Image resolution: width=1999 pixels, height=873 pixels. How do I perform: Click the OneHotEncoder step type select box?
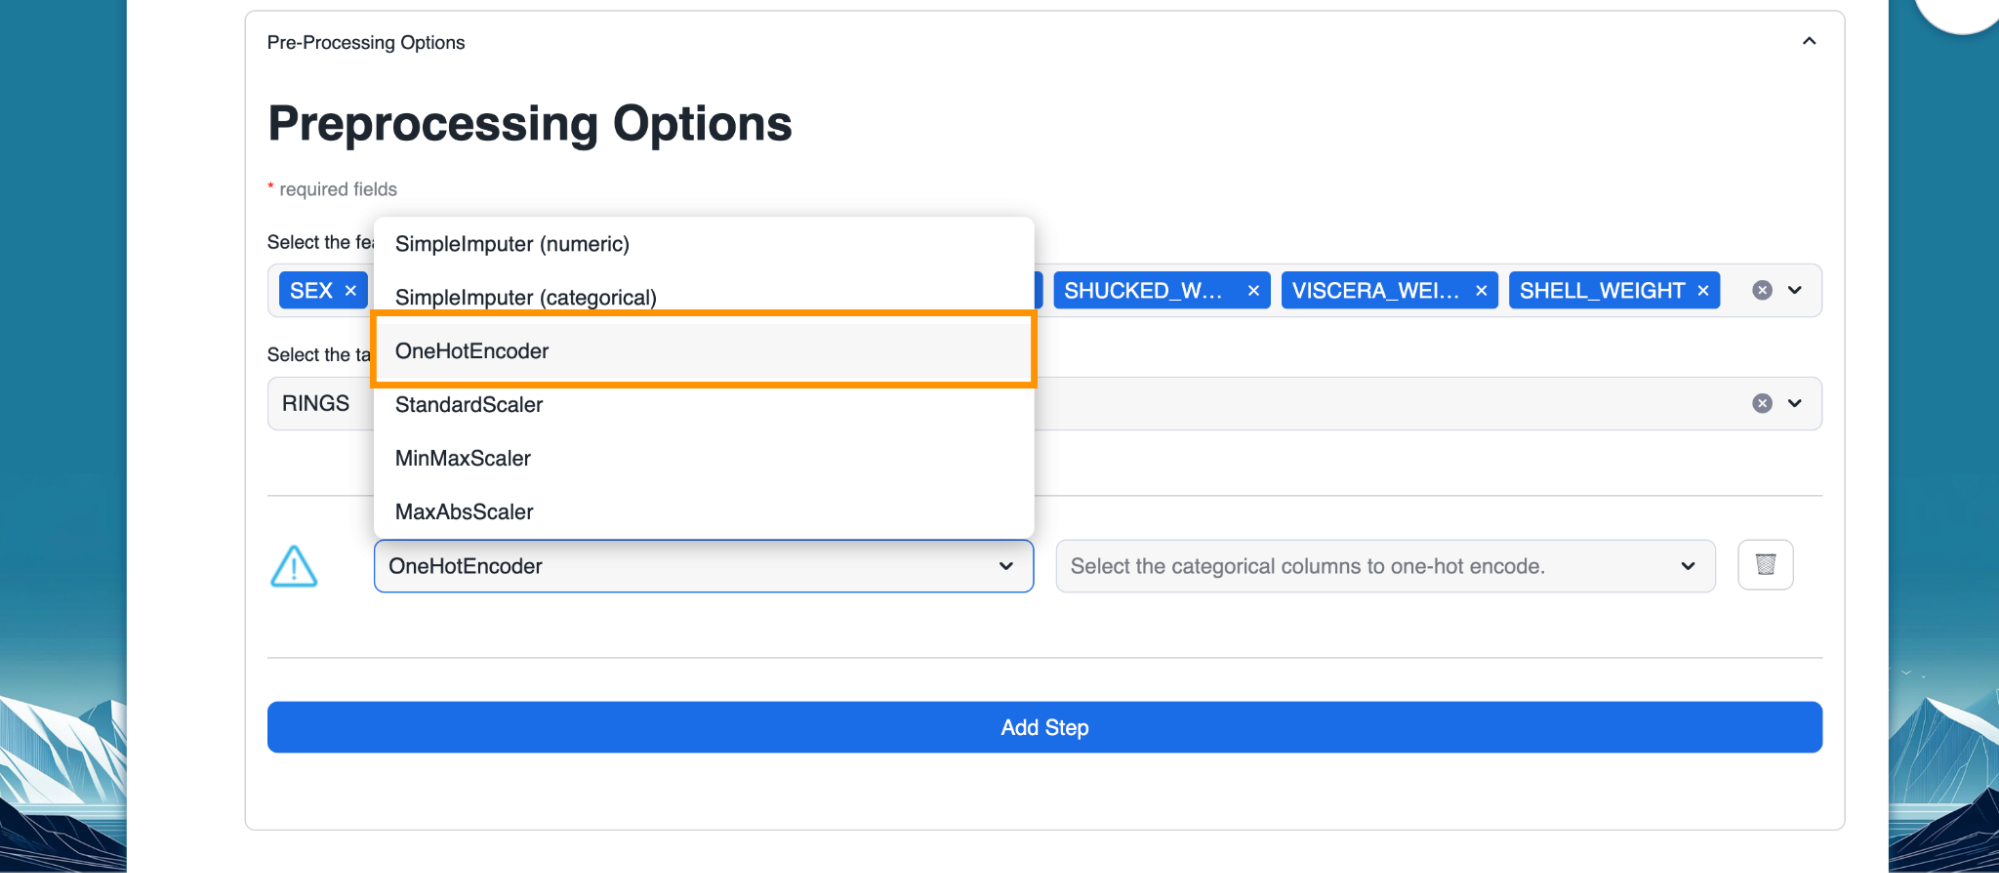[703, 566]
